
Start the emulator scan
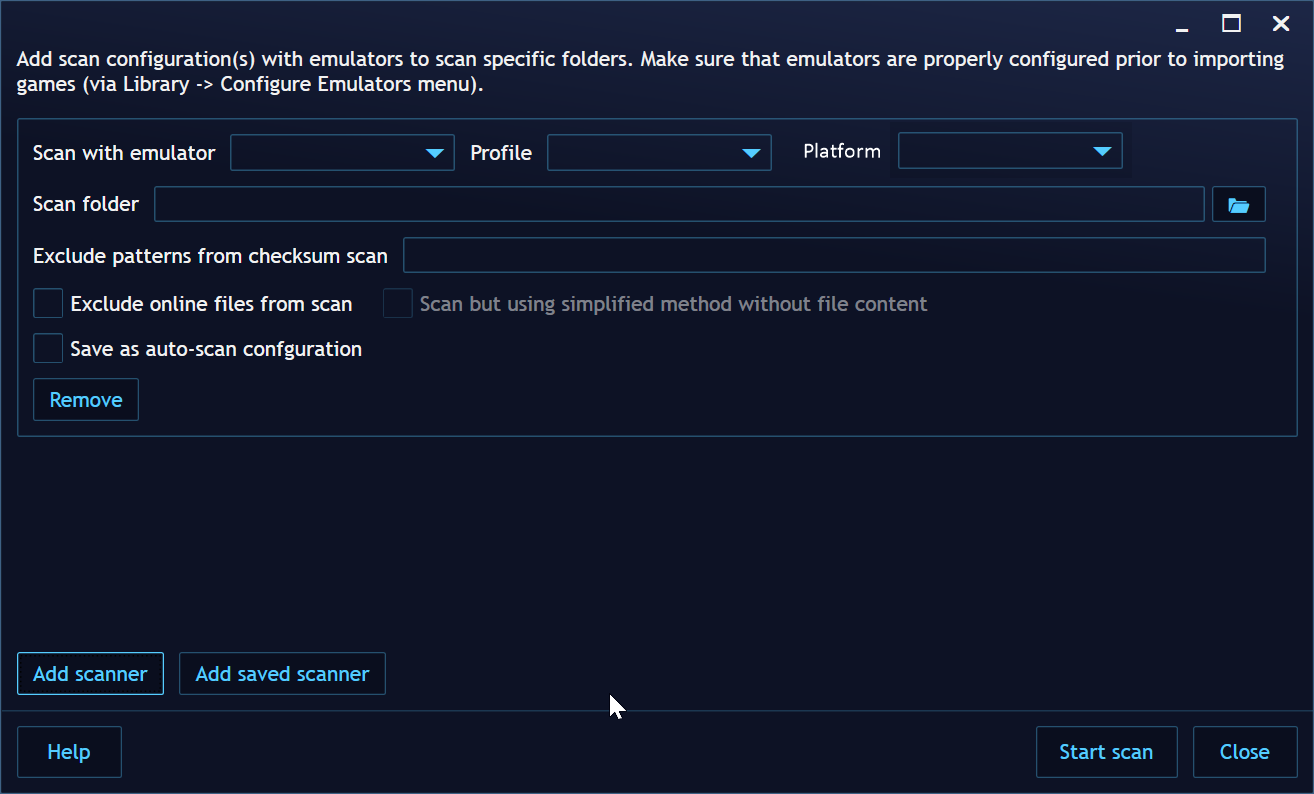pos(1106,751)
